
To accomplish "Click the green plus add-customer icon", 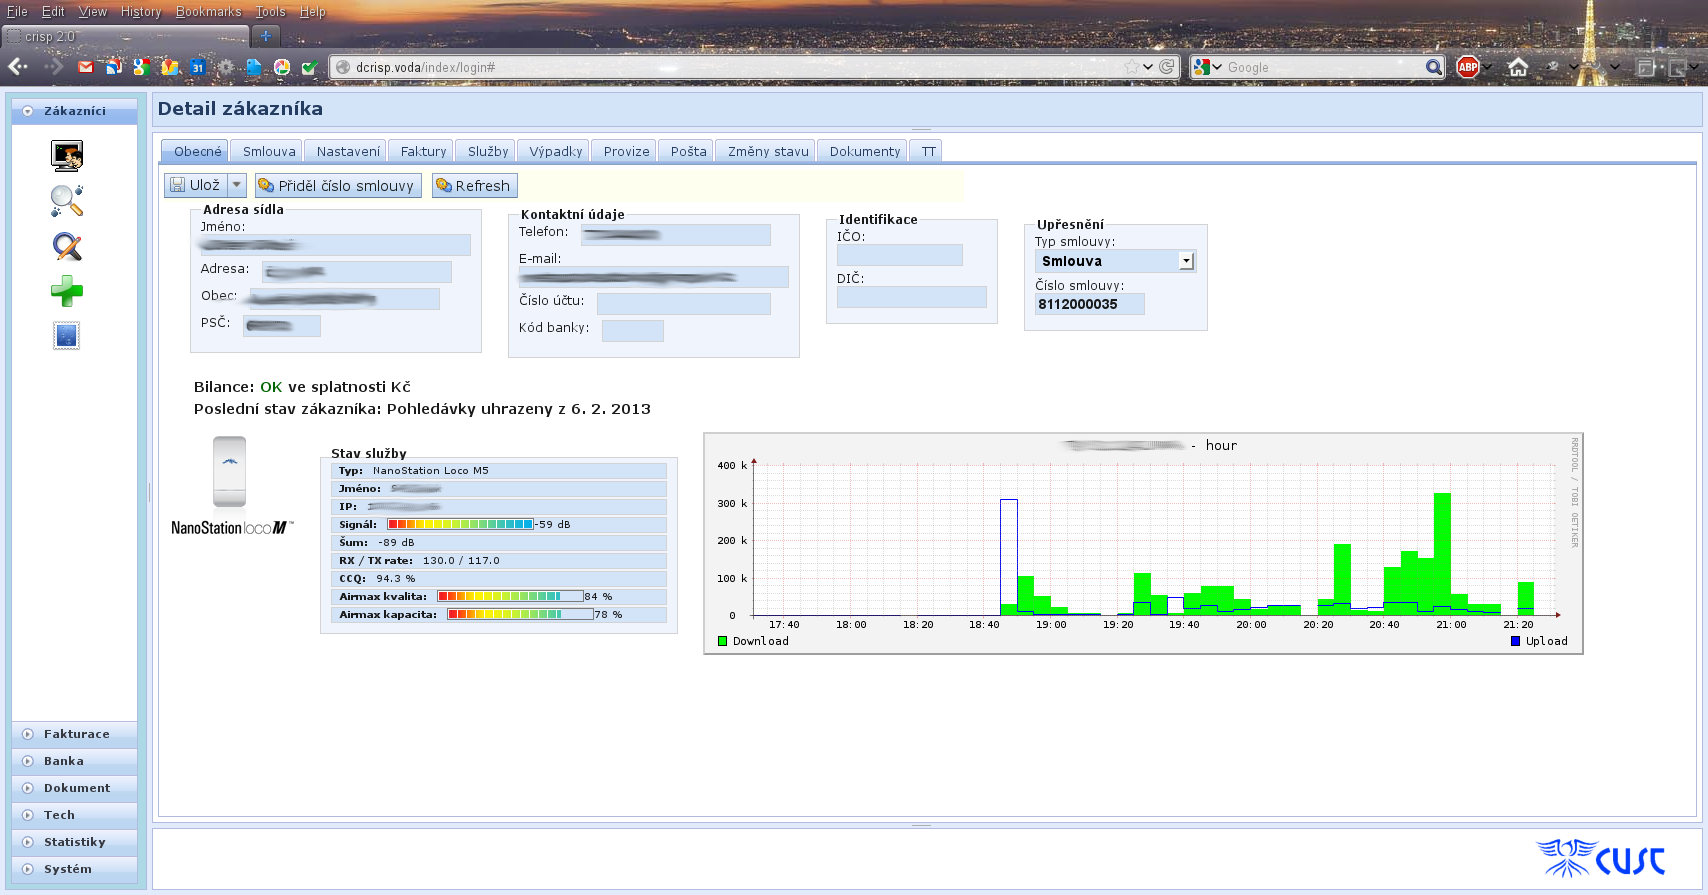I will [x=67, y=291].
